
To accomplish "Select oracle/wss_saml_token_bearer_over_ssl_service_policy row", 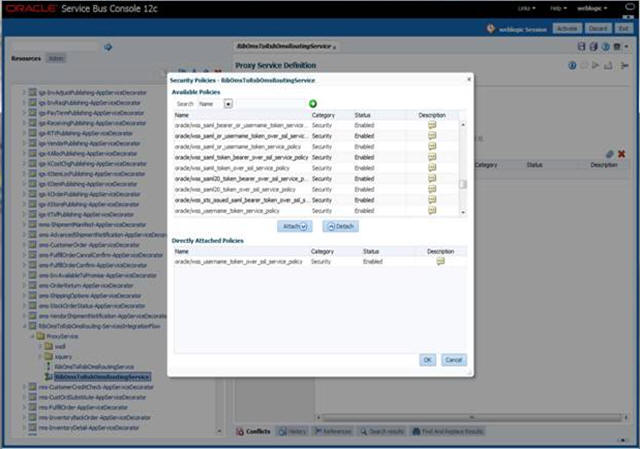I will (x=316, y=157).
